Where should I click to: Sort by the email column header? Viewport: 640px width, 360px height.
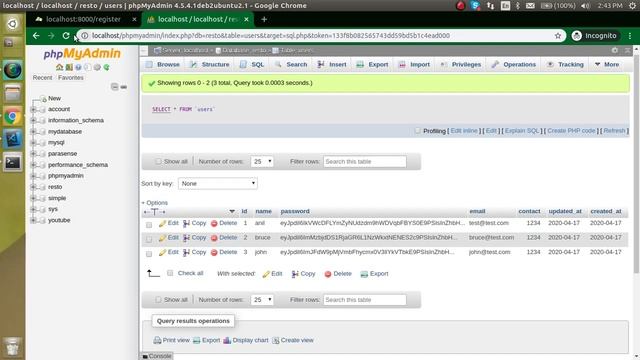(477, 211)
